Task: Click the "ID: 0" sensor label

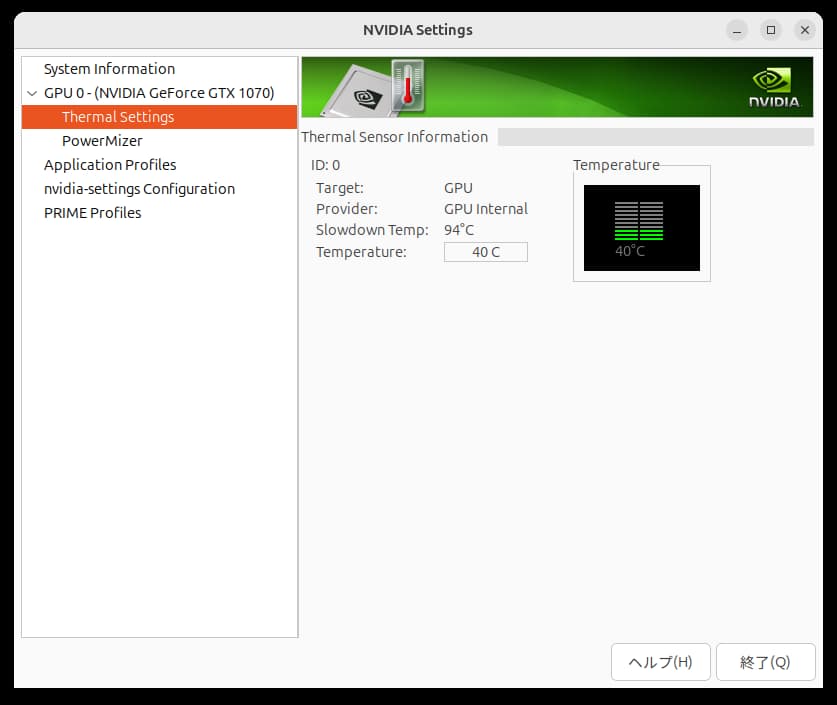Action: click(x=326, y=165)
